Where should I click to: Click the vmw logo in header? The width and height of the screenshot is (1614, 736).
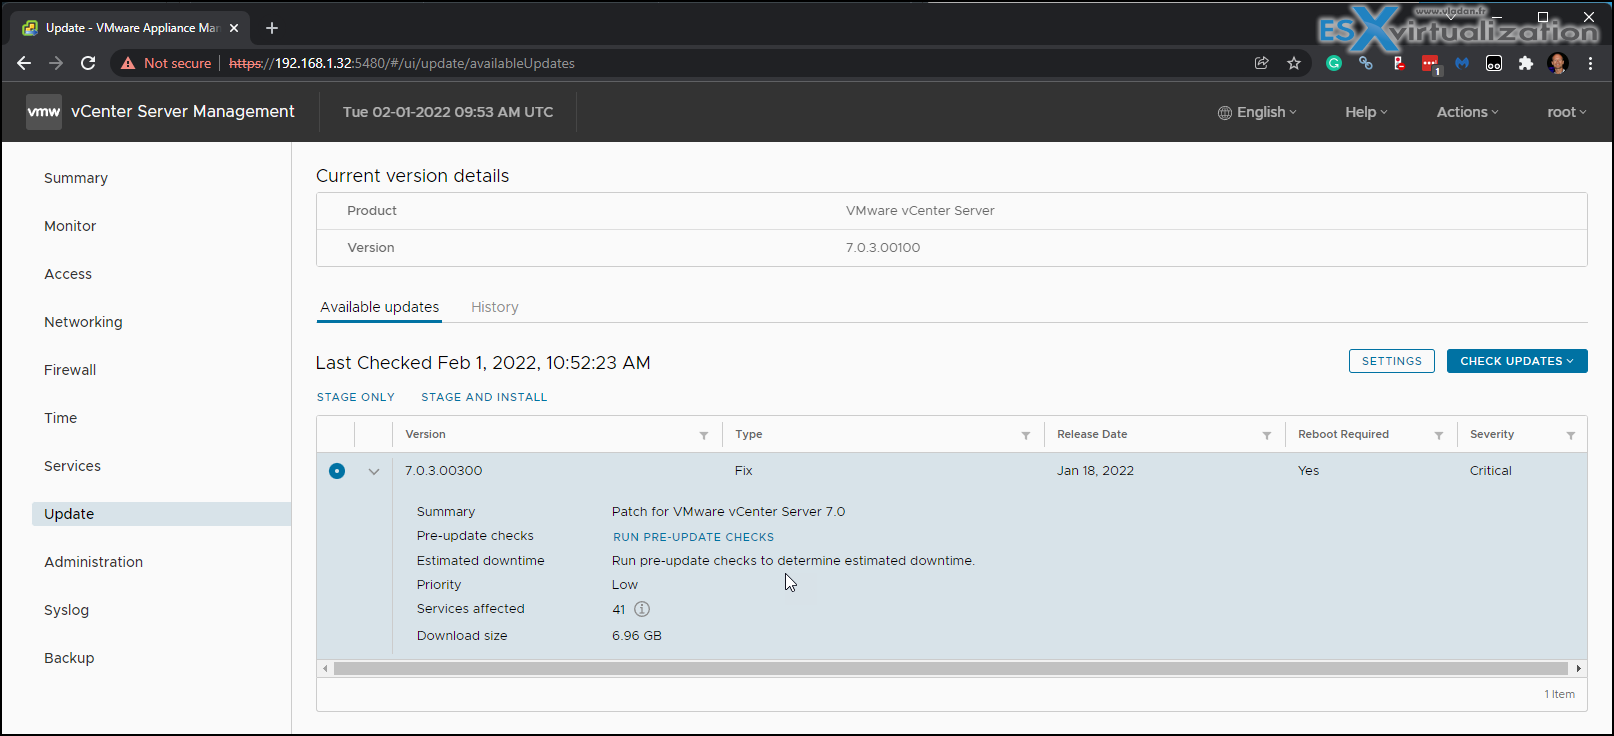pos(44,112)
